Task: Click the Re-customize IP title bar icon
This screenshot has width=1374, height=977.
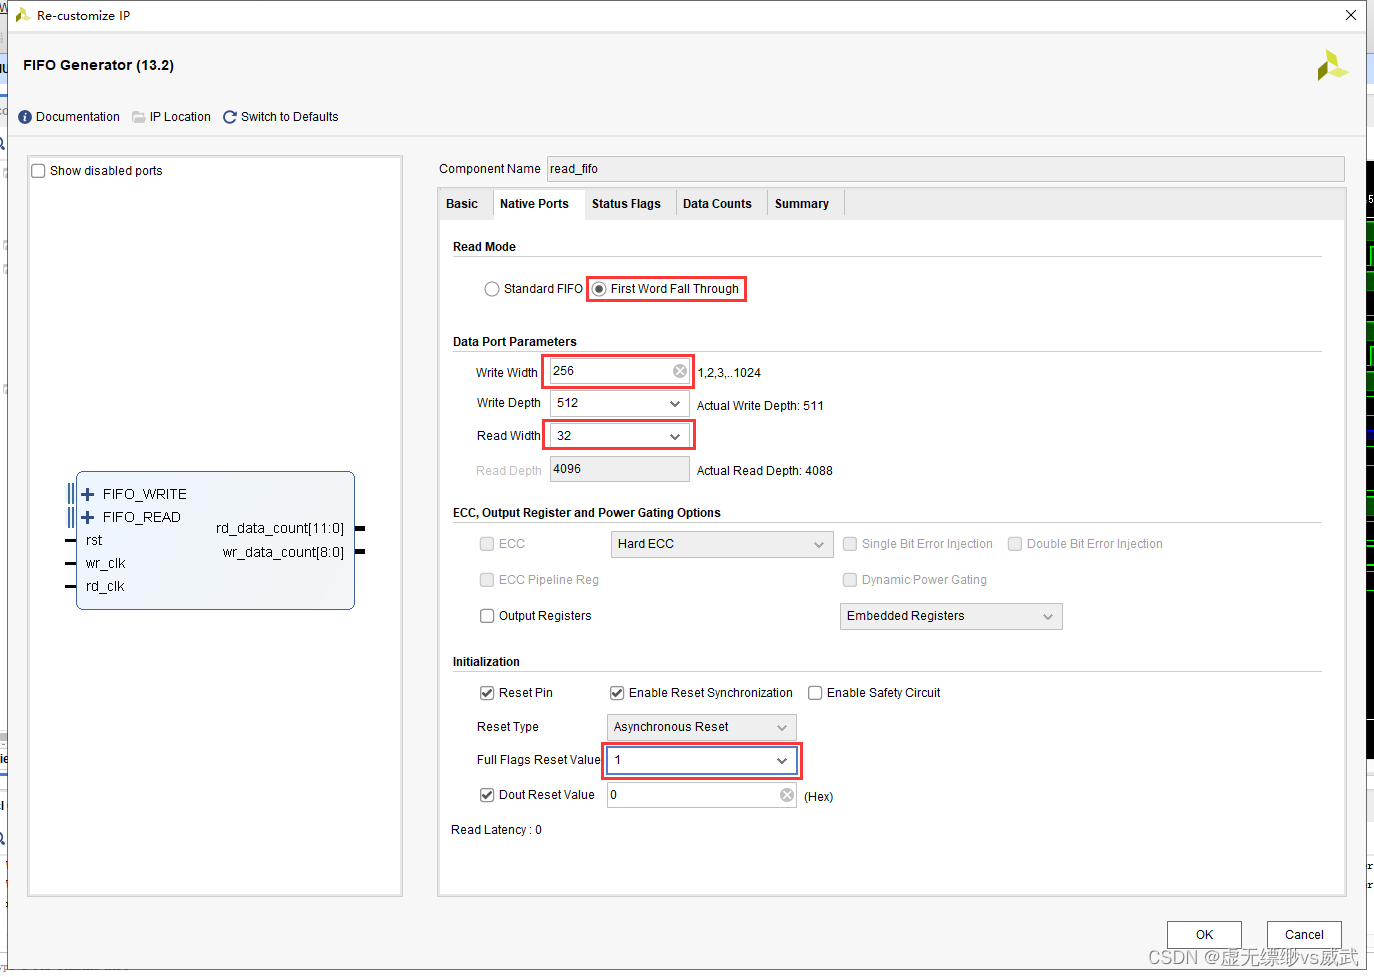Action: pyautogui.click(x=22, y=15)
